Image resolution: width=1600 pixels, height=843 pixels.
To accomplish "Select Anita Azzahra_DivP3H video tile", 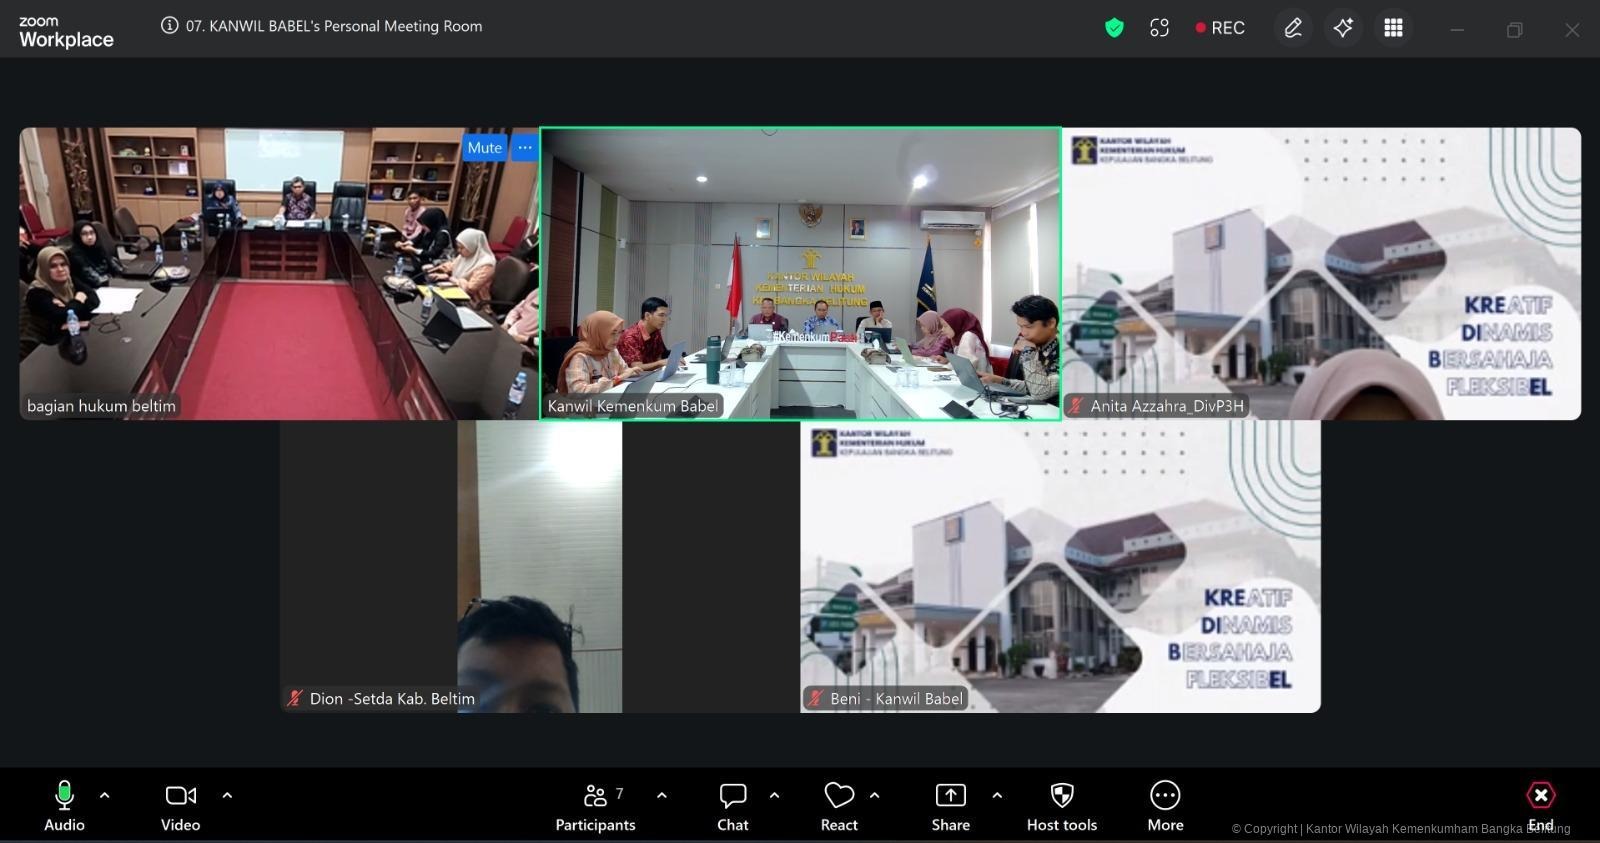I will (1321, 273).
